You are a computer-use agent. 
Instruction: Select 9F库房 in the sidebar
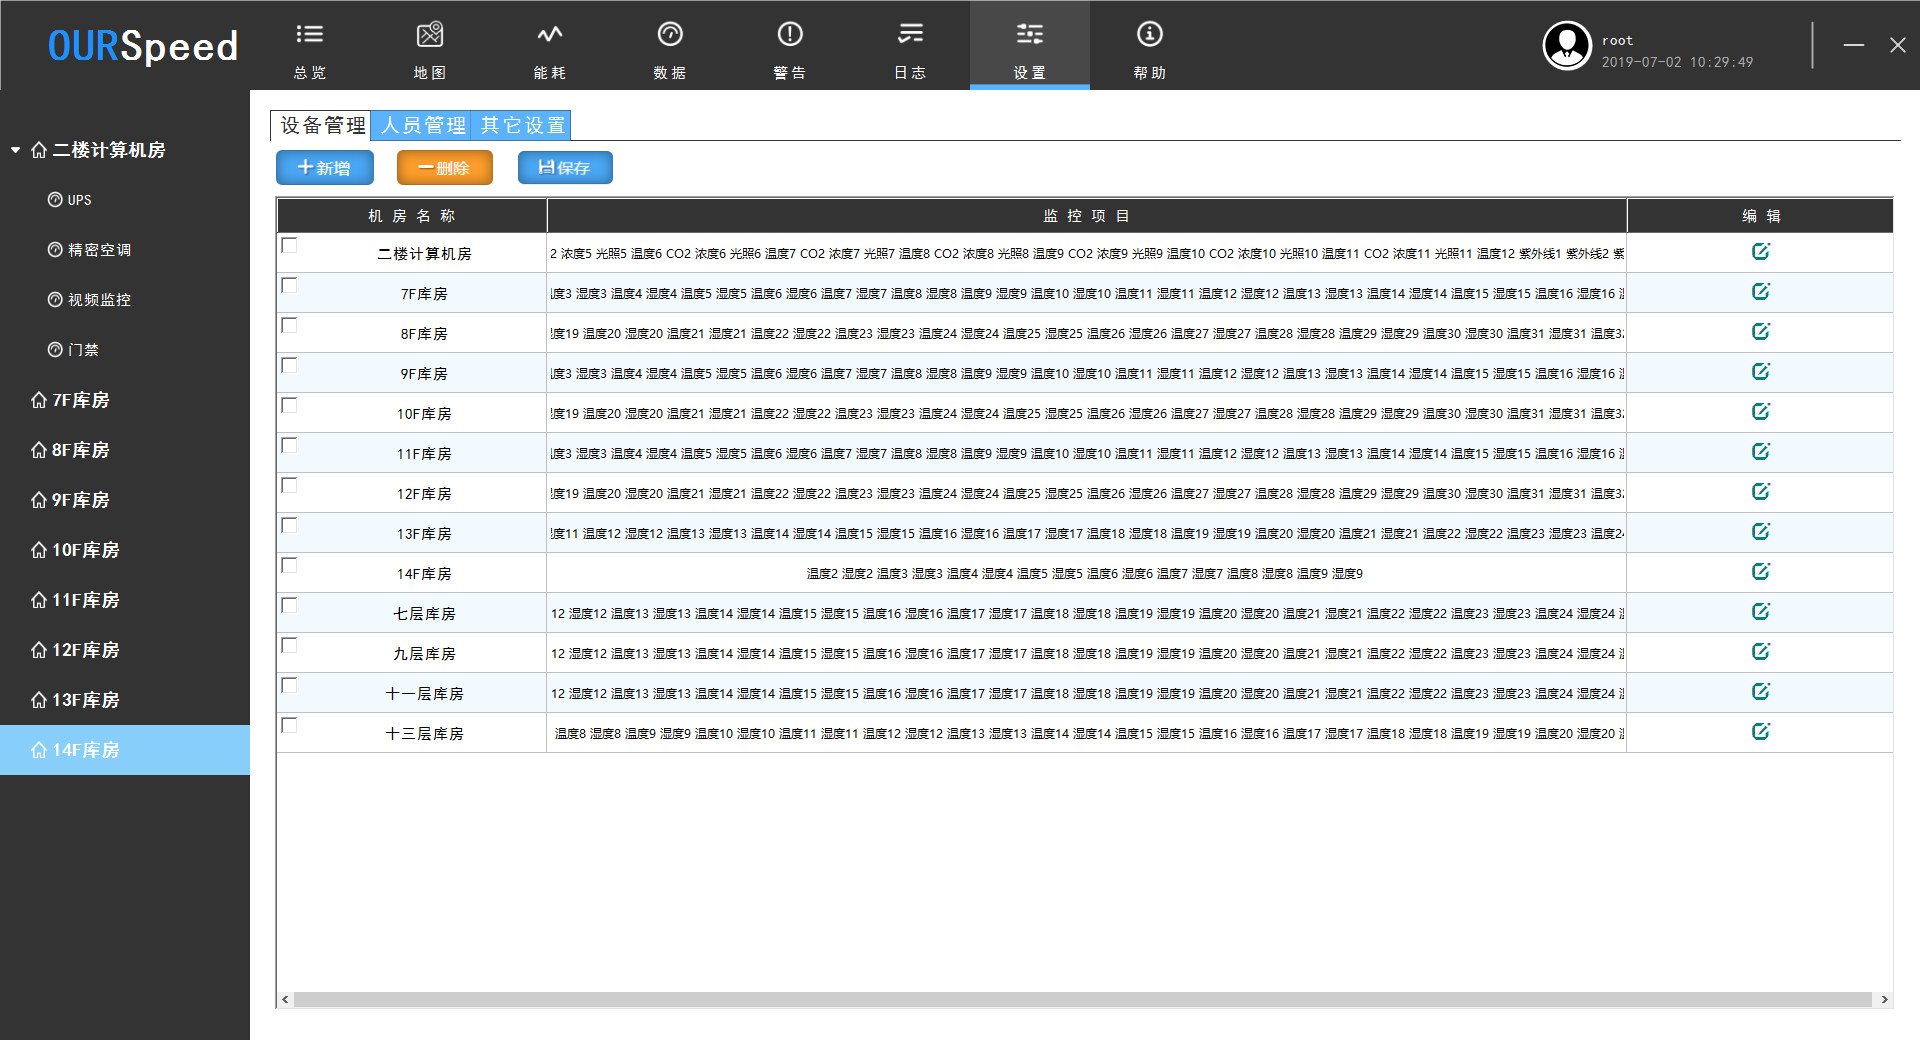[x=80, y=500]
